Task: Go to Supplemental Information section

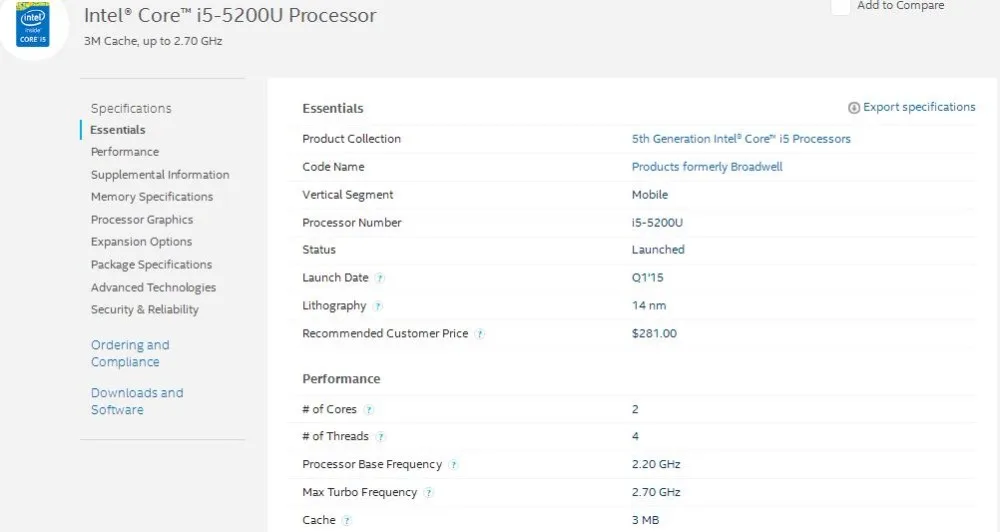Action: tap(160, 174)
